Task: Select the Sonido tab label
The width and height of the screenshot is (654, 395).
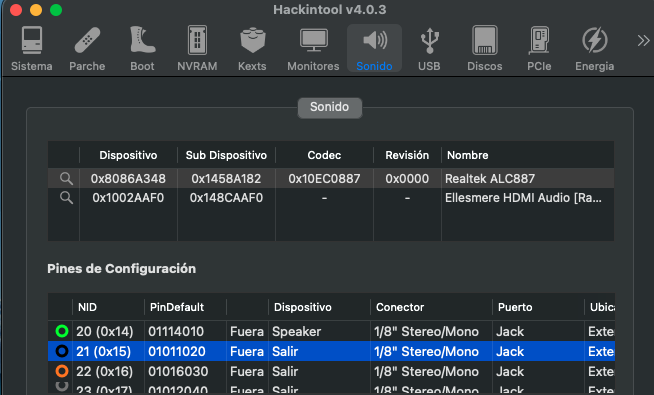Action: pos(330,107)
